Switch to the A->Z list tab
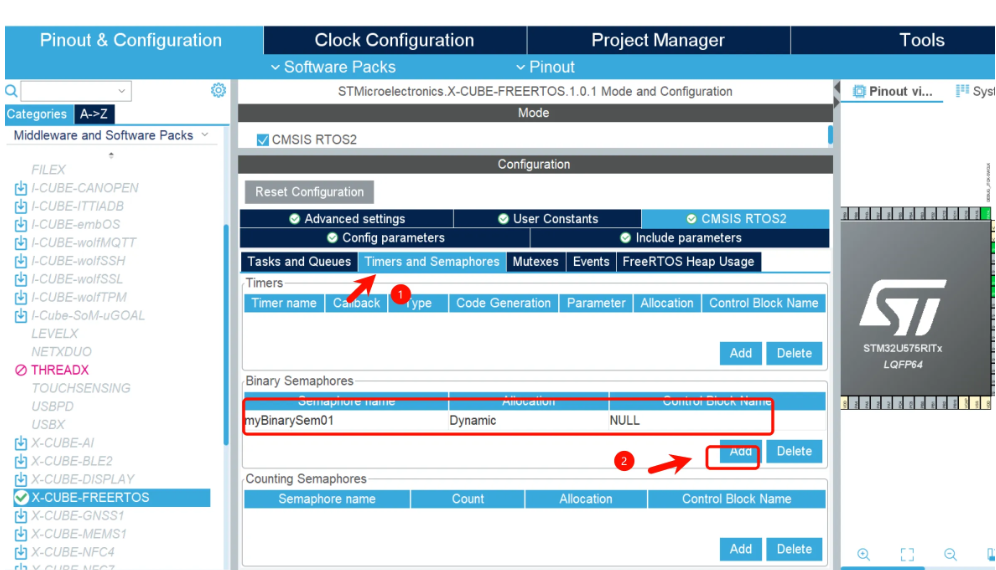 (x=94, y=114)
